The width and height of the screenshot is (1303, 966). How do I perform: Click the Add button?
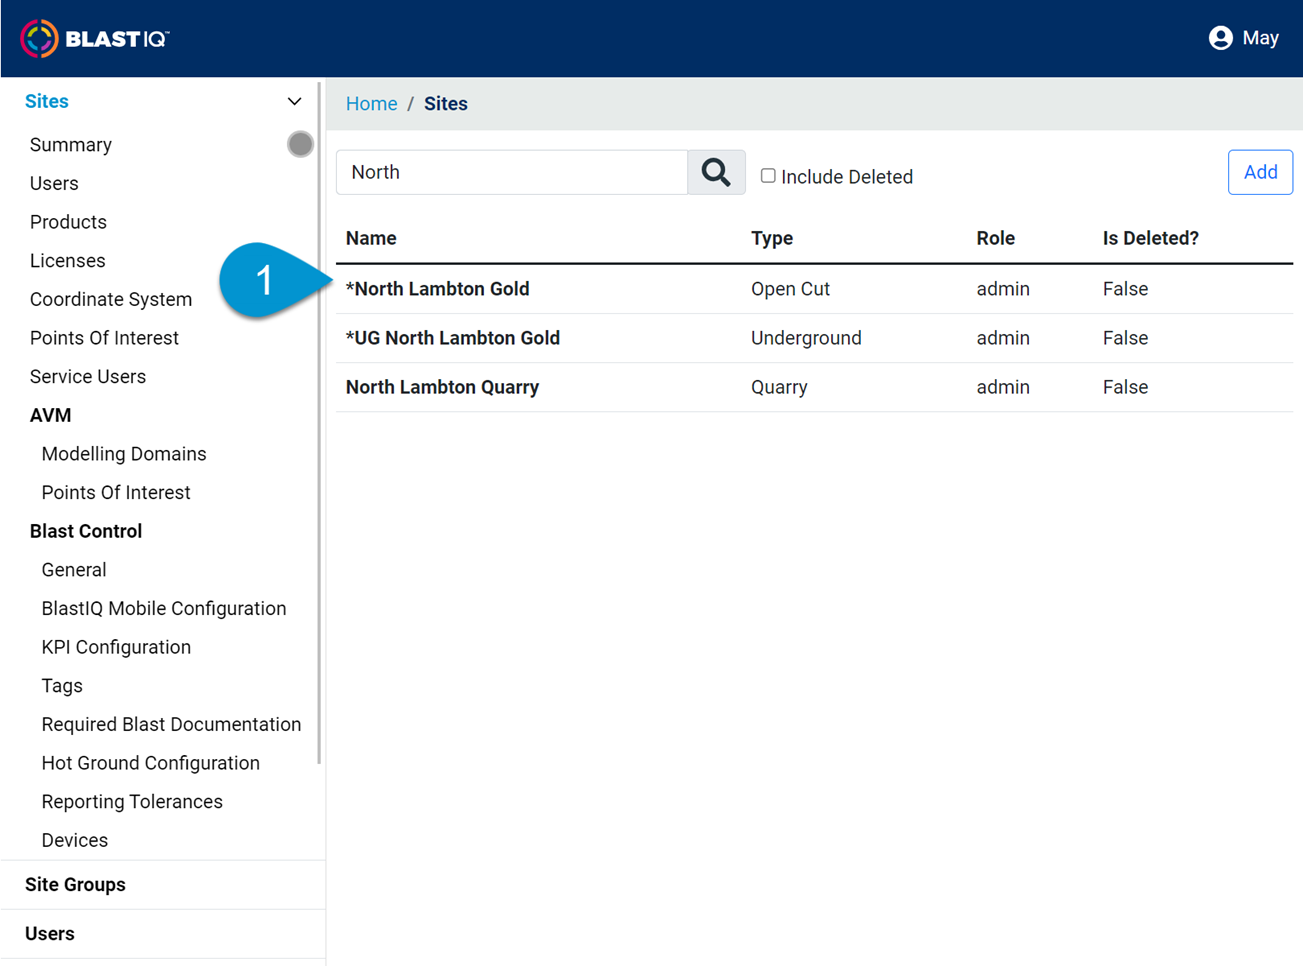tap(1260, 172)
